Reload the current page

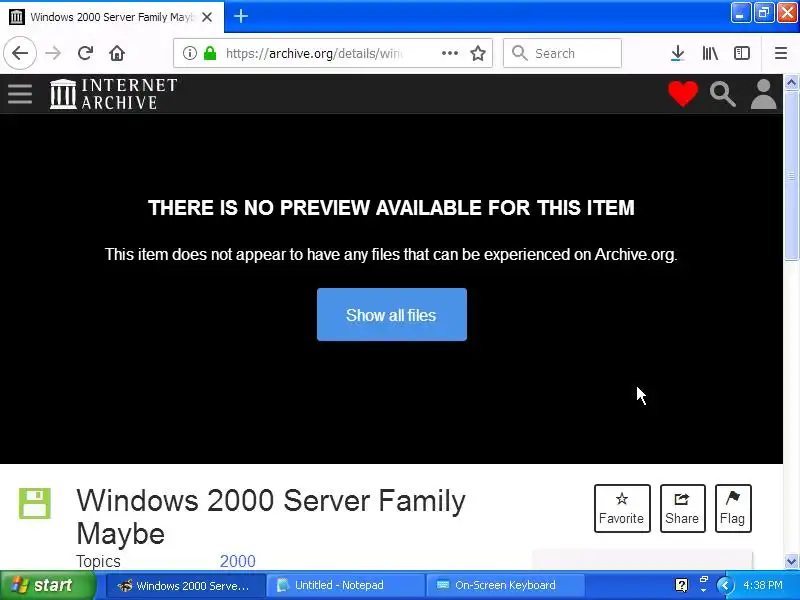click(85, 53)
